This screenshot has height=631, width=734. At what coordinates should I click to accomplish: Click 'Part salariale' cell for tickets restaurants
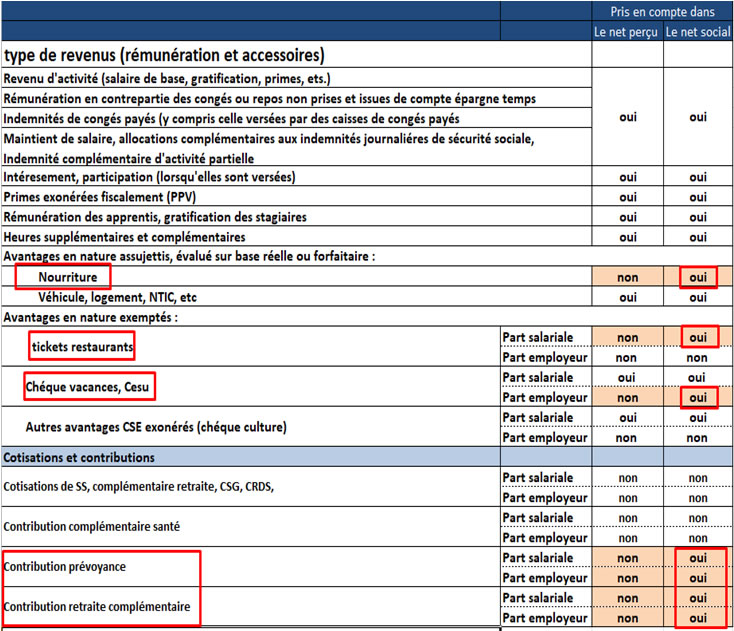545,337
